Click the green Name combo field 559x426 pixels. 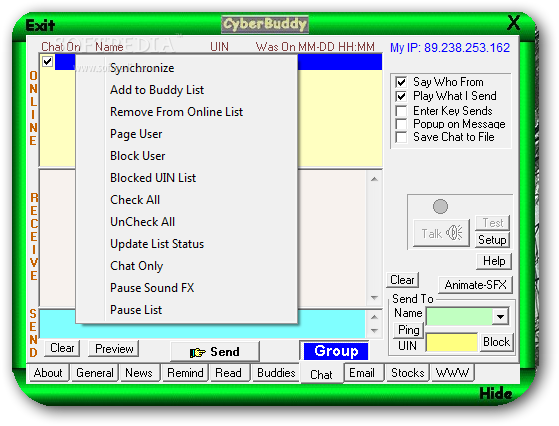(x=460, y=317)
